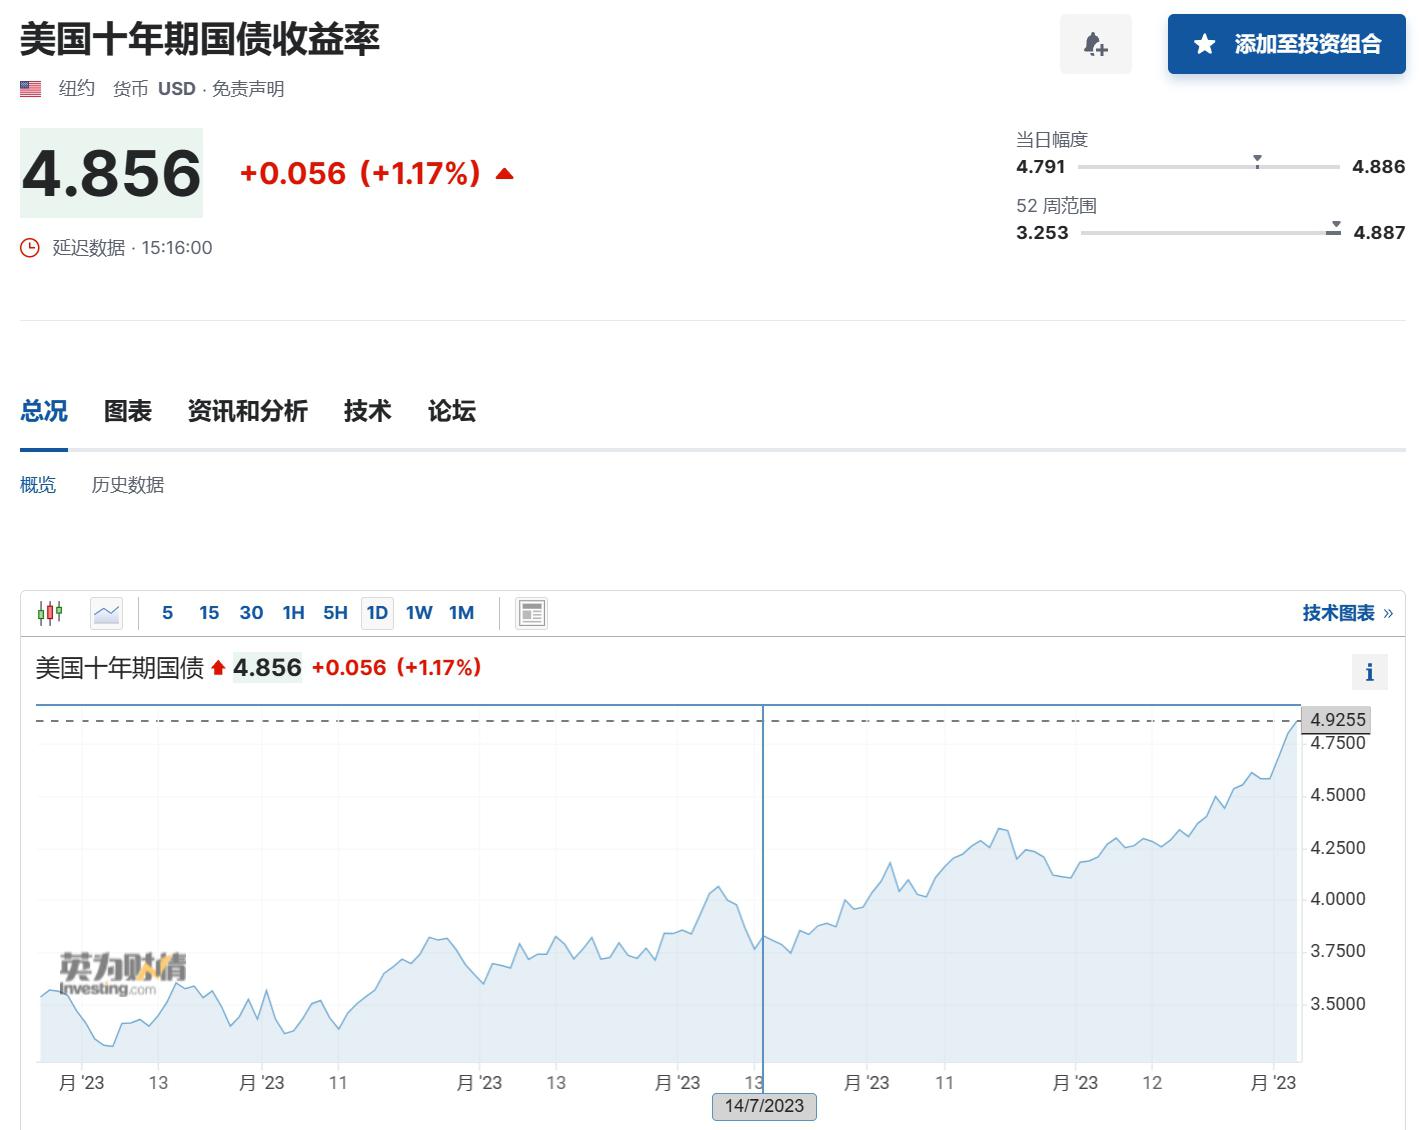Click the 添加至投资组合 button

[1286, 44]
